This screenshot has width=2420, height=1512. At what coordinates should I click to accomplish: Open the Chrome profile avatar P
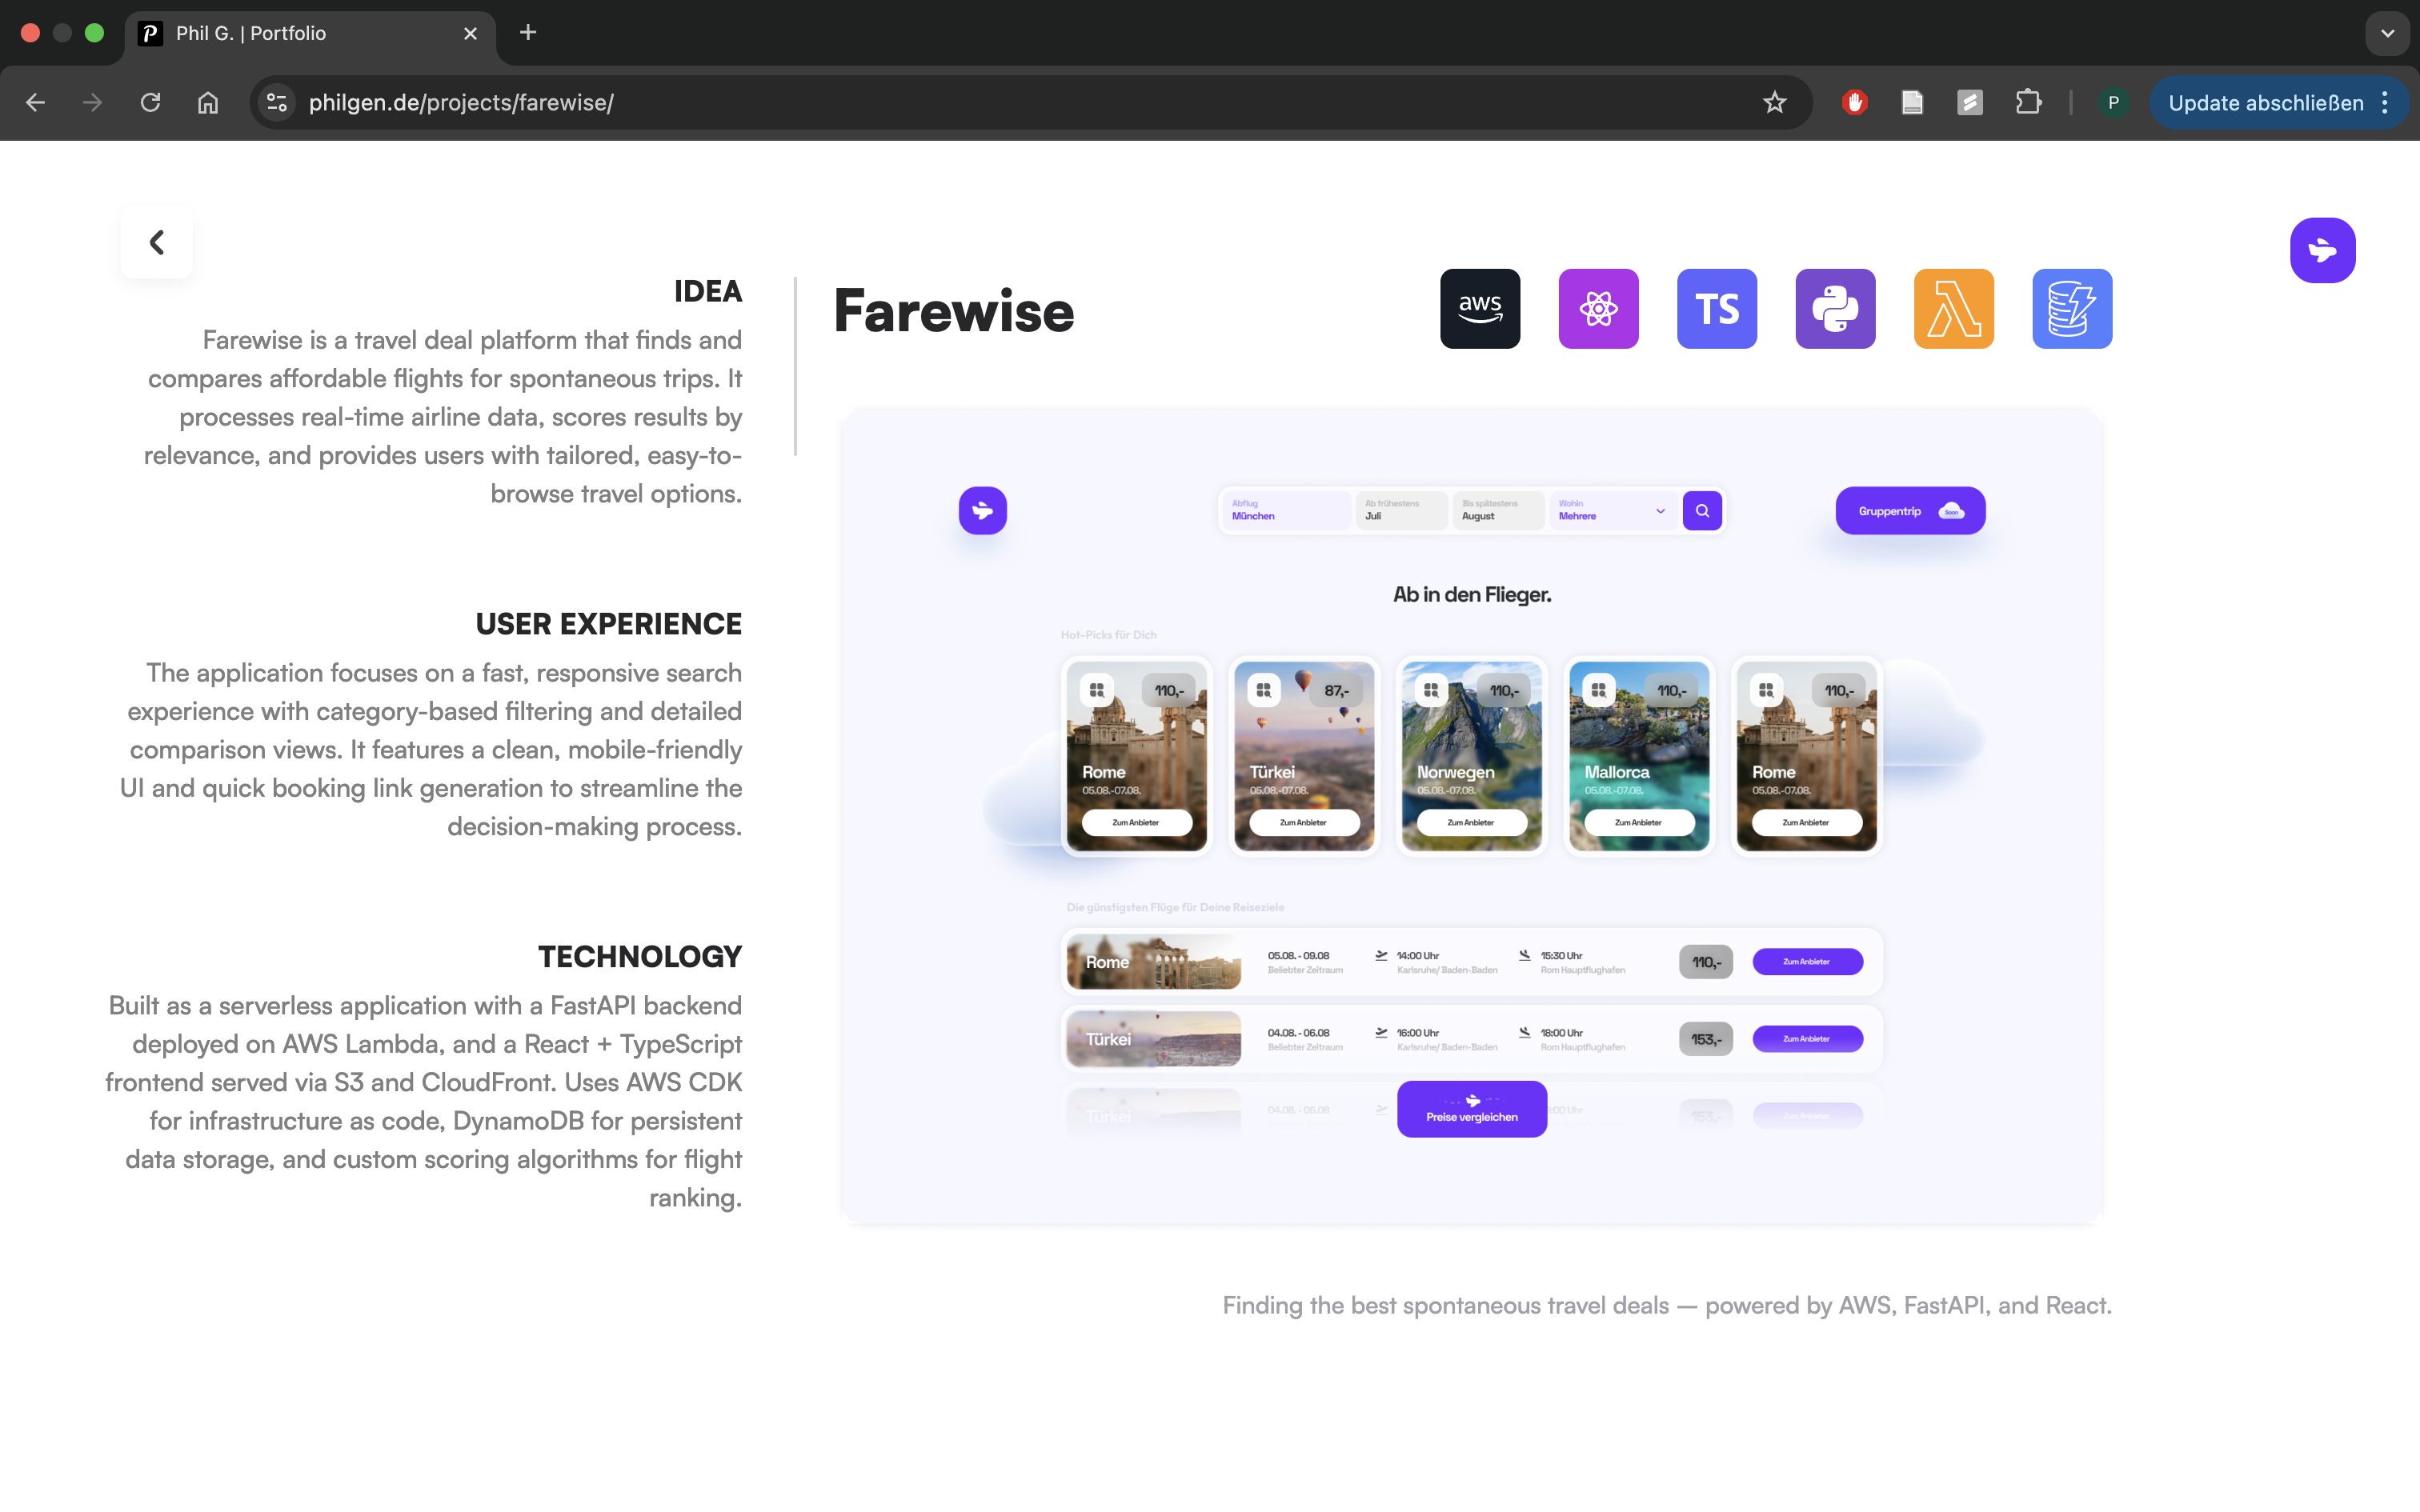(x=2113, y=102)
